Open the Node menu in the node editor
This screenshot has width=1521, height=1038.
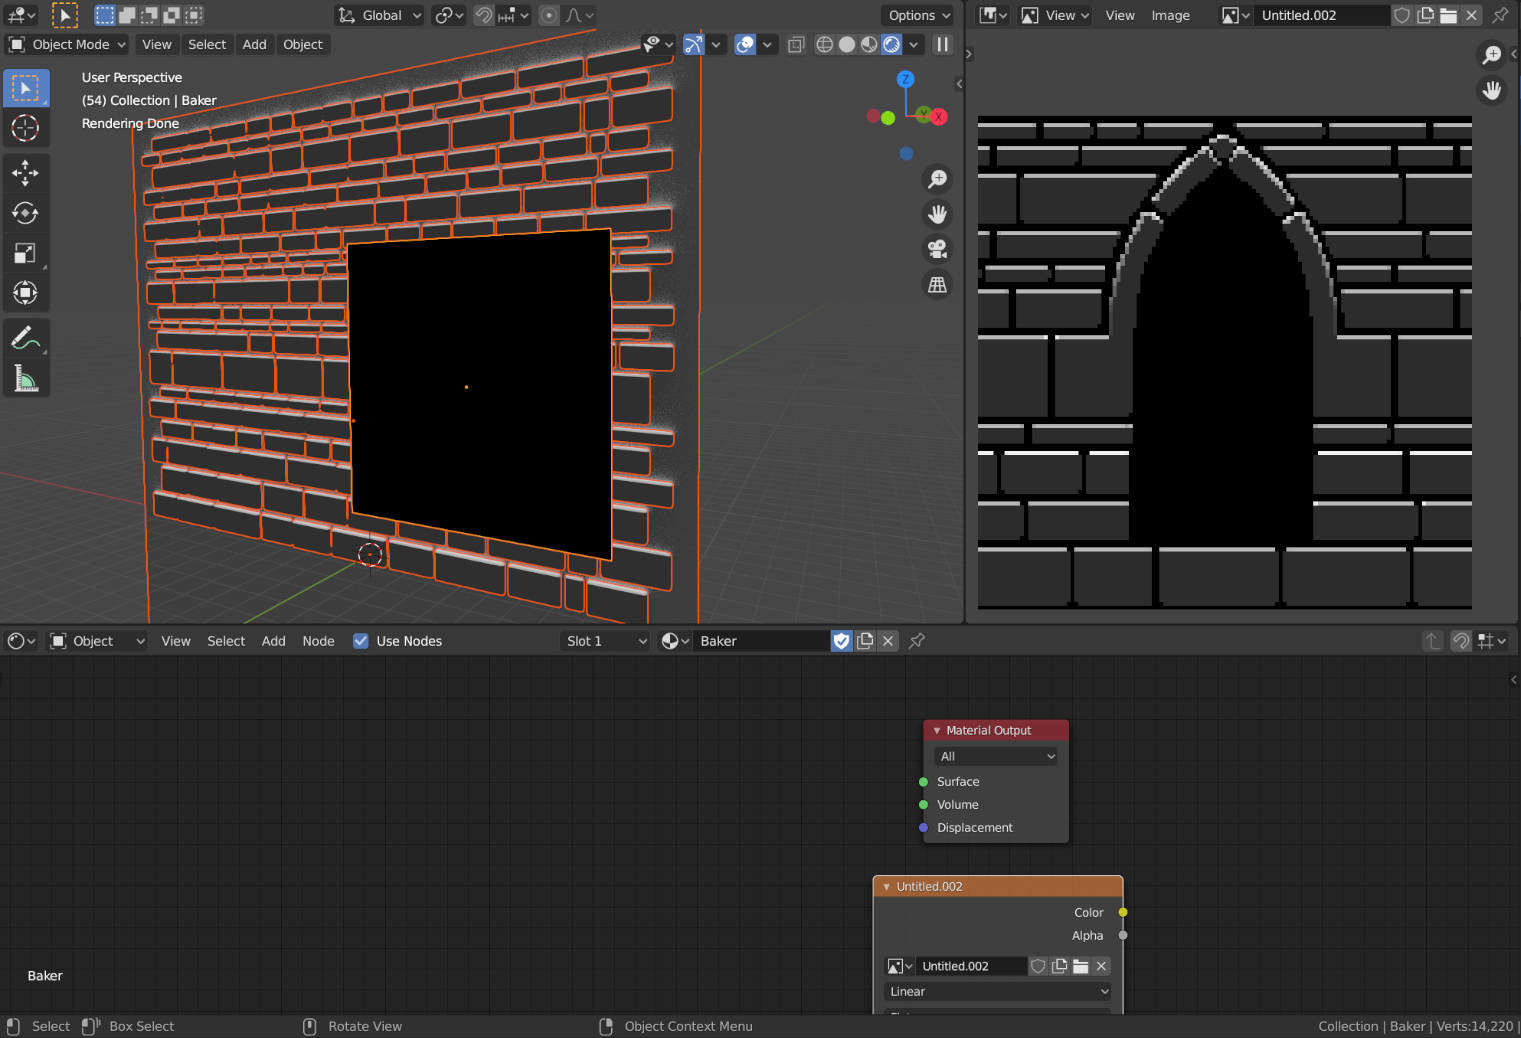point(319,641)
